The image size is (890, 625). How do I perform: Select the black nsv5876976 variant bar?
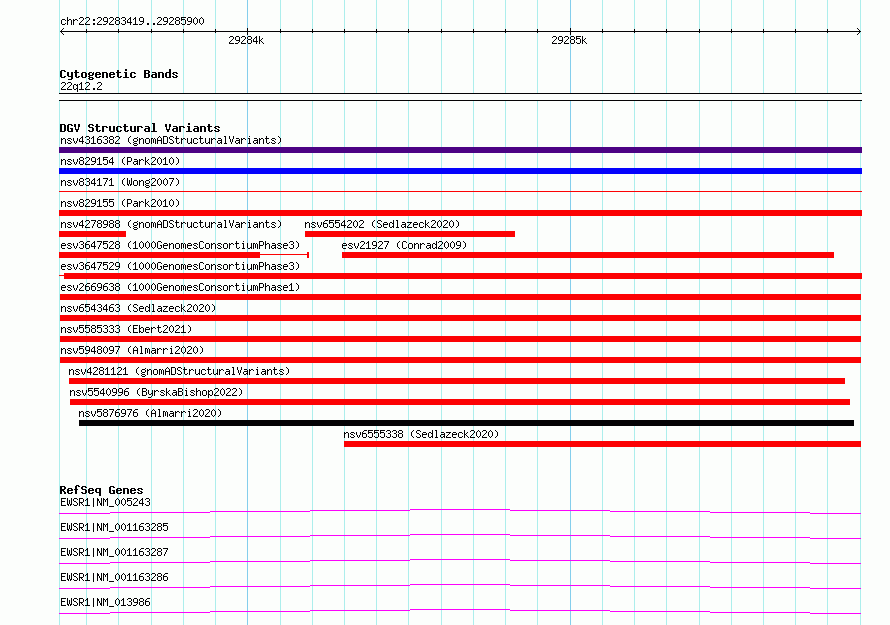coord(466,423)
